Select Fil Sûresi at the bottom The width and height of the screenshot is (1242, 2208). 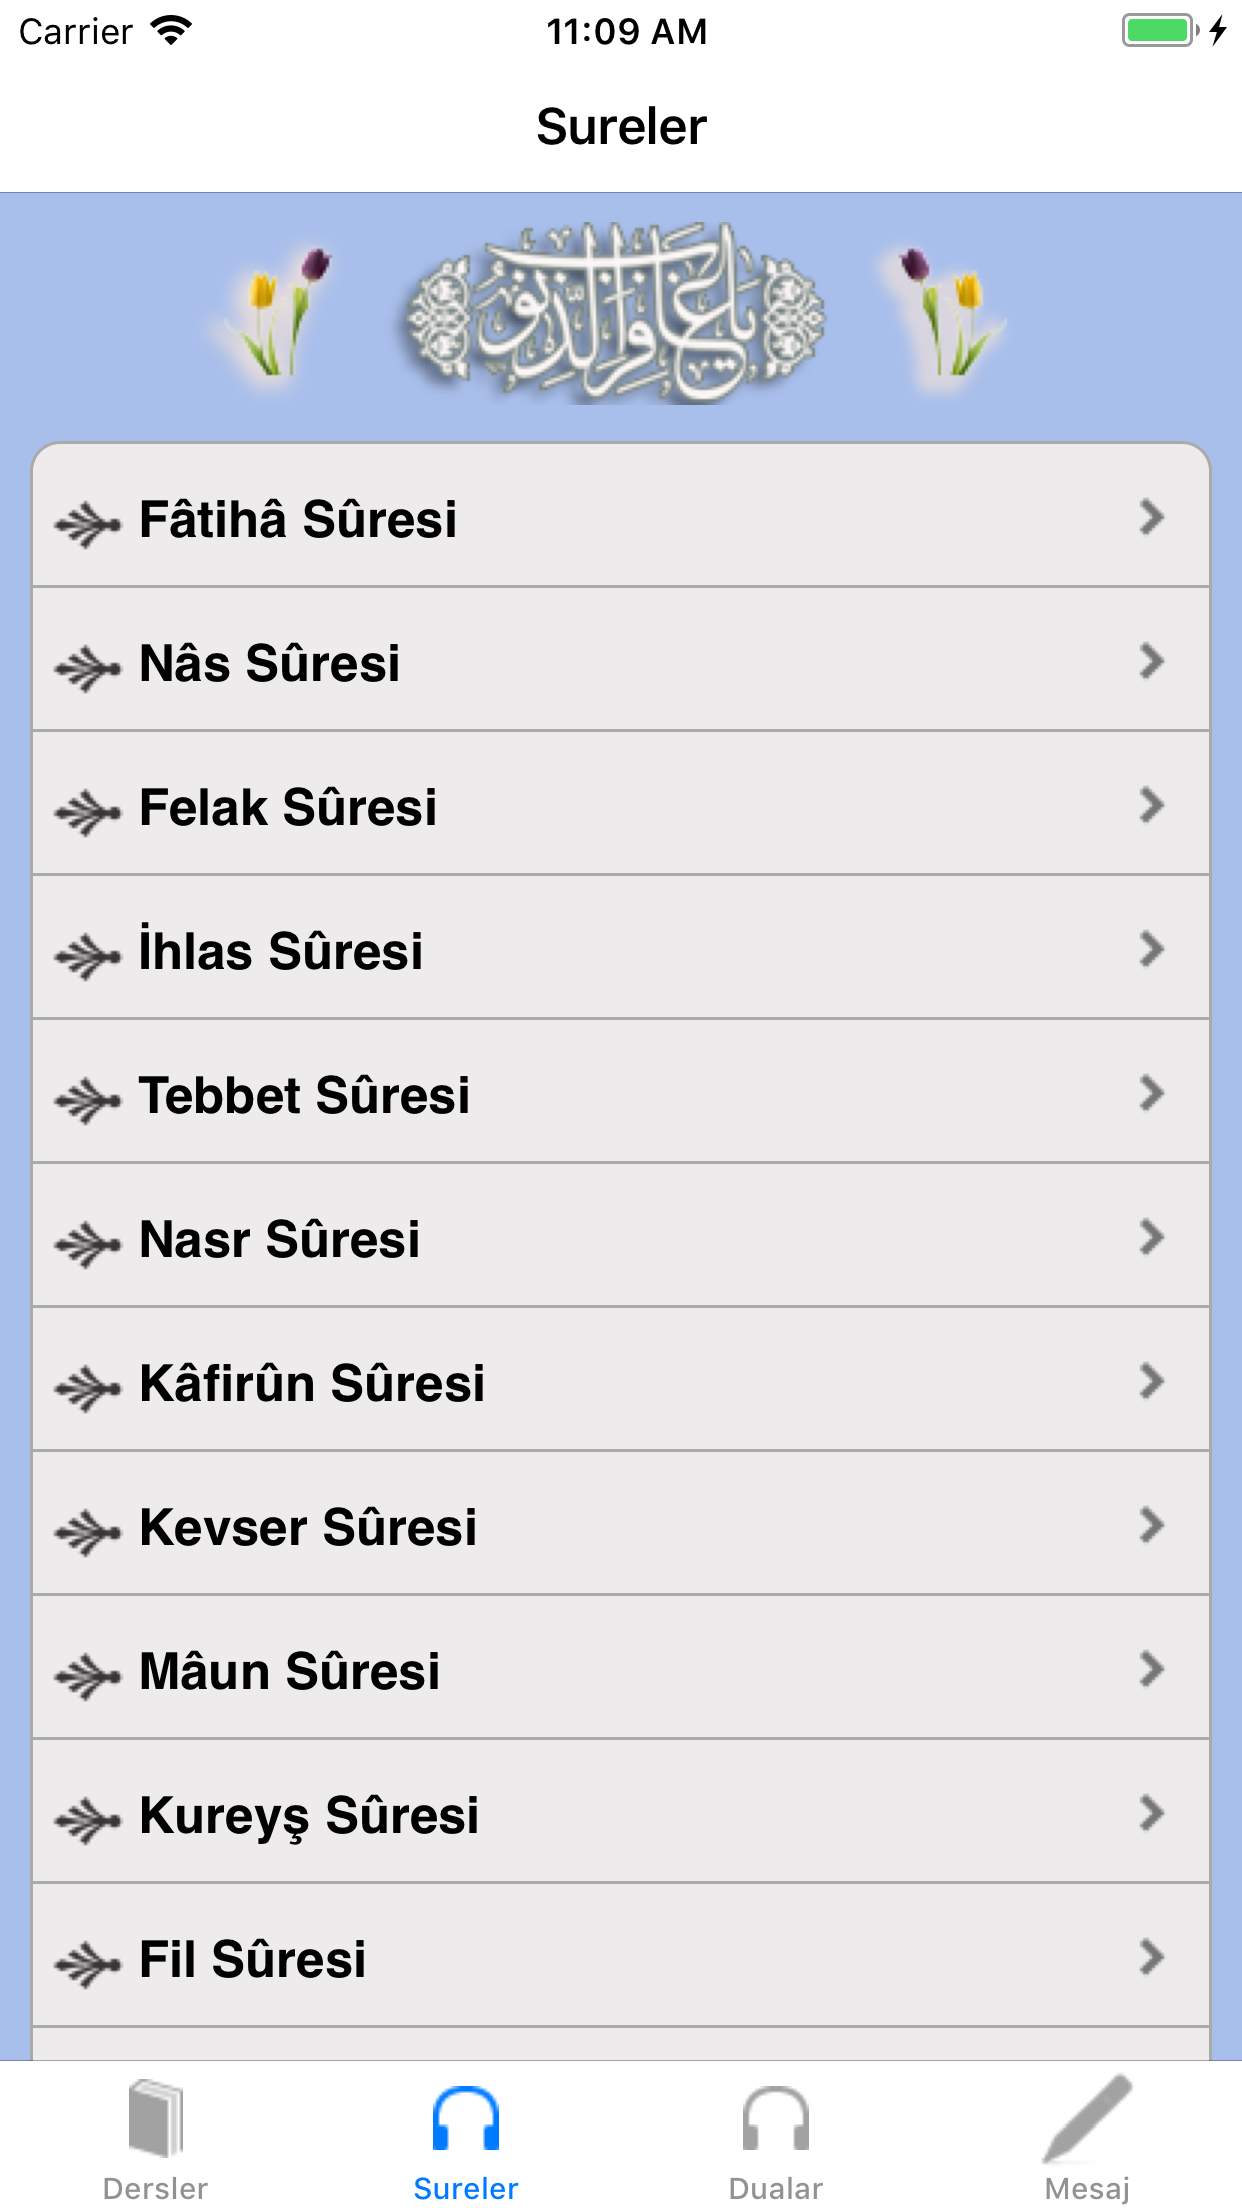[253, 1959]
